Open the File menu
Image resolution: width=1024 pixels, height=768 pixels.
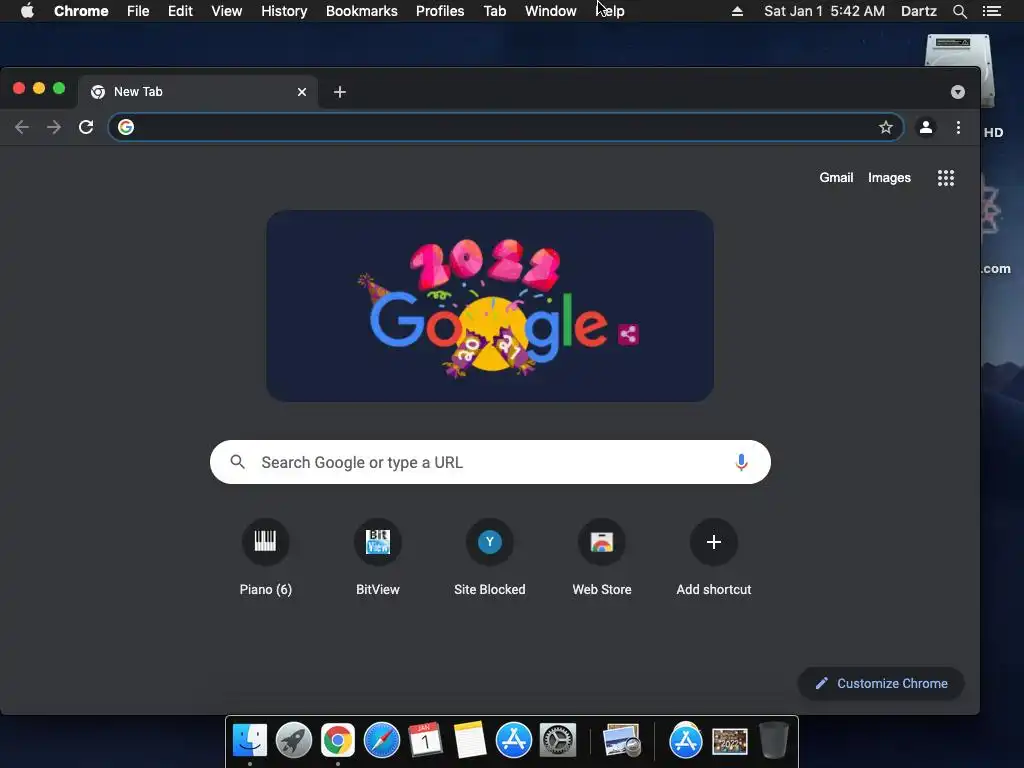[x=138, y=11]
